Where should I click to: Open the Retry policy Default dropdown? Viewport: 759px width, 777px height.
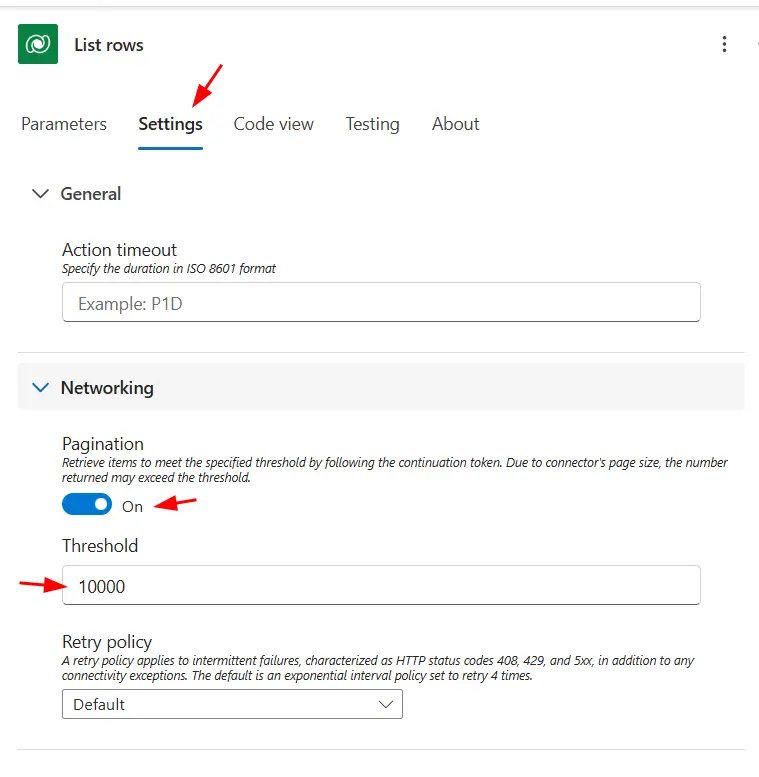click(x=232, y=704)
